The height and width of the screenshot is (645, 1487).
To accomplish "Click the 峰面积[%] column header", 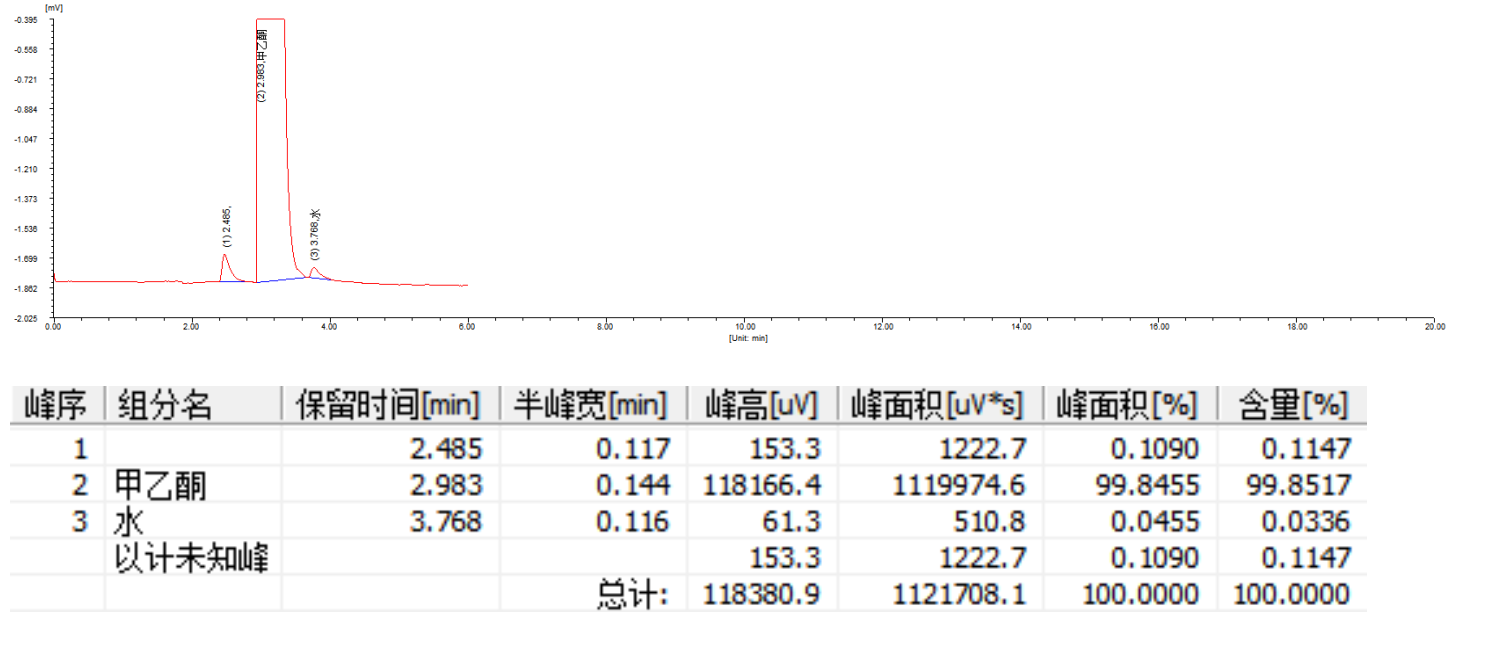I will pos(1127,405).
